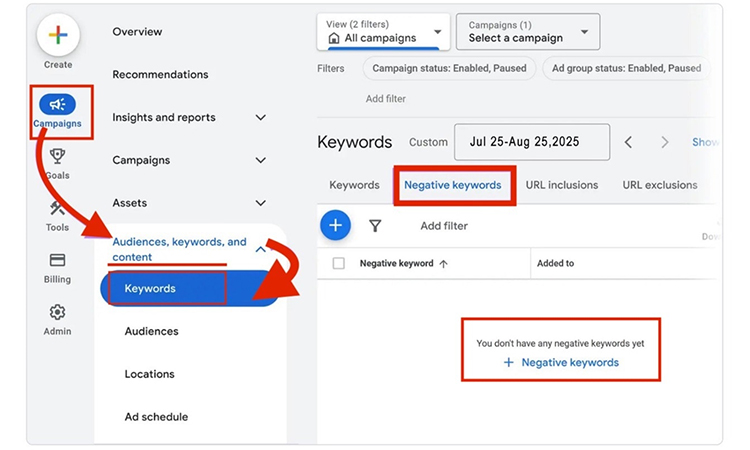
Task: Open the Tools wrench icon
Action: point(57,209)
